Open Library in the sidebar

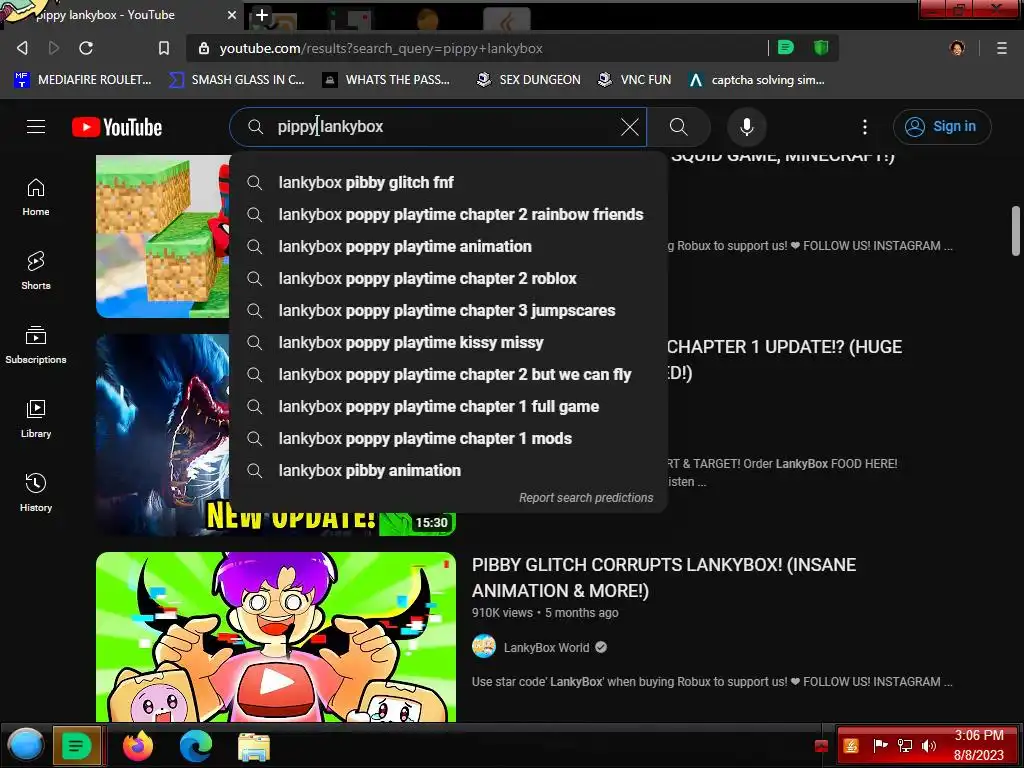pos(36,419)
